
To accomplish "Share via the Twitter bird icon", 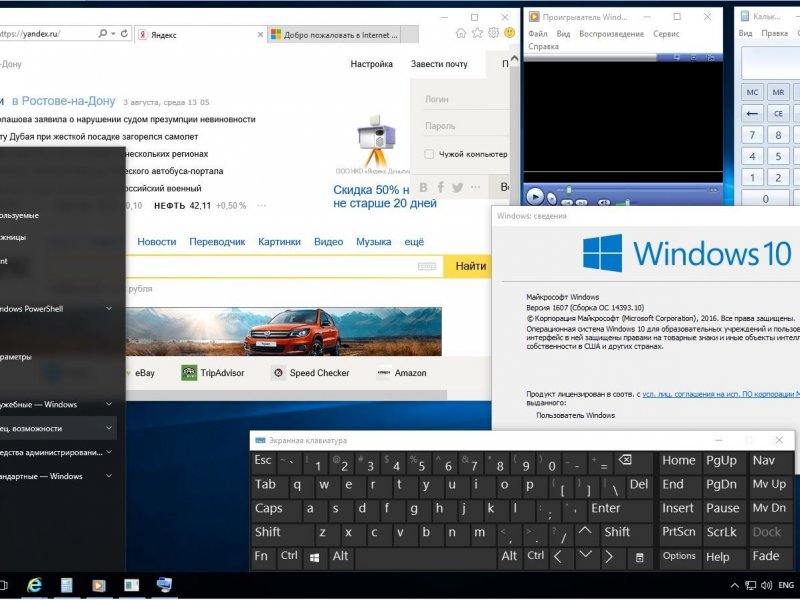I will point(458,187).
